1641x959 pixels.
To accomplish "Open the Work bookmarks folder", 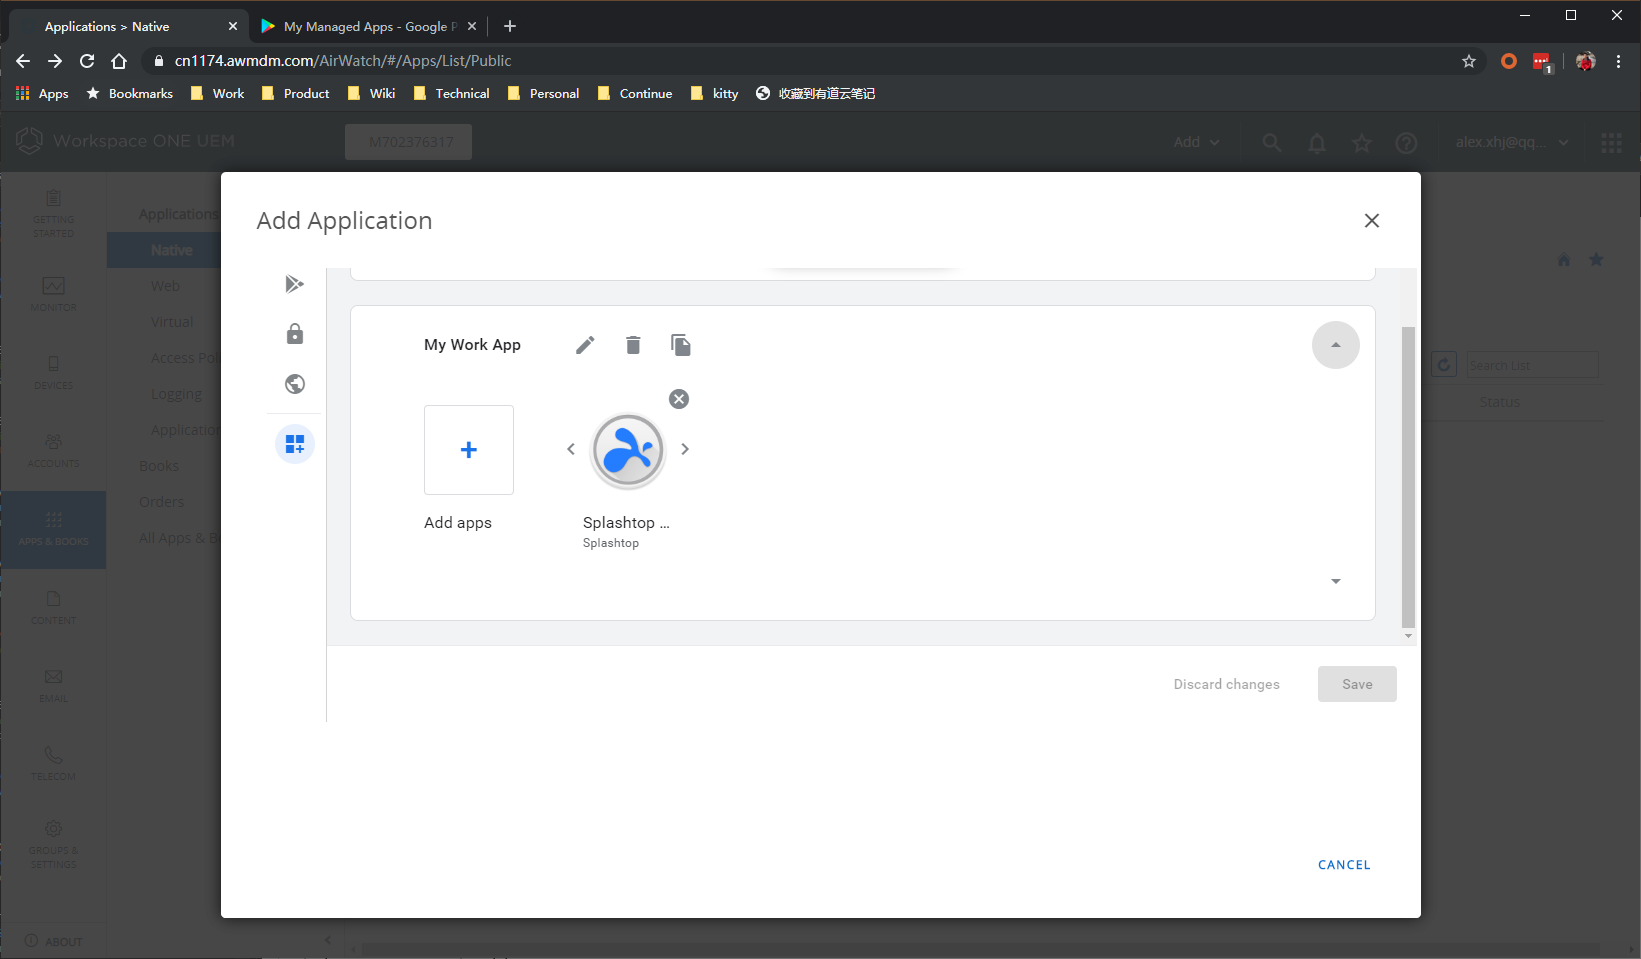I will click(217, 93).
